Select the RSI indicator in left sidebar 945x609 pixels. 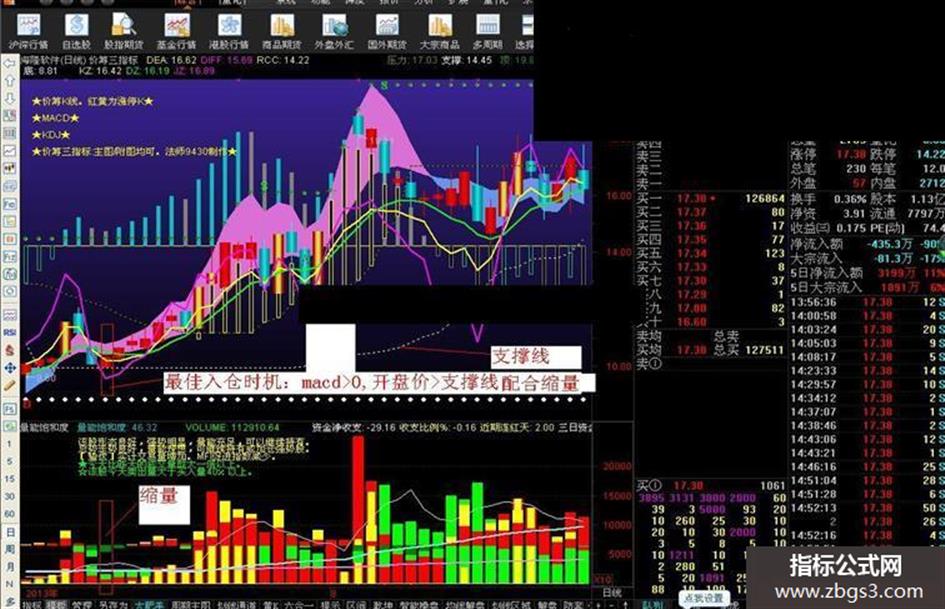10,332
